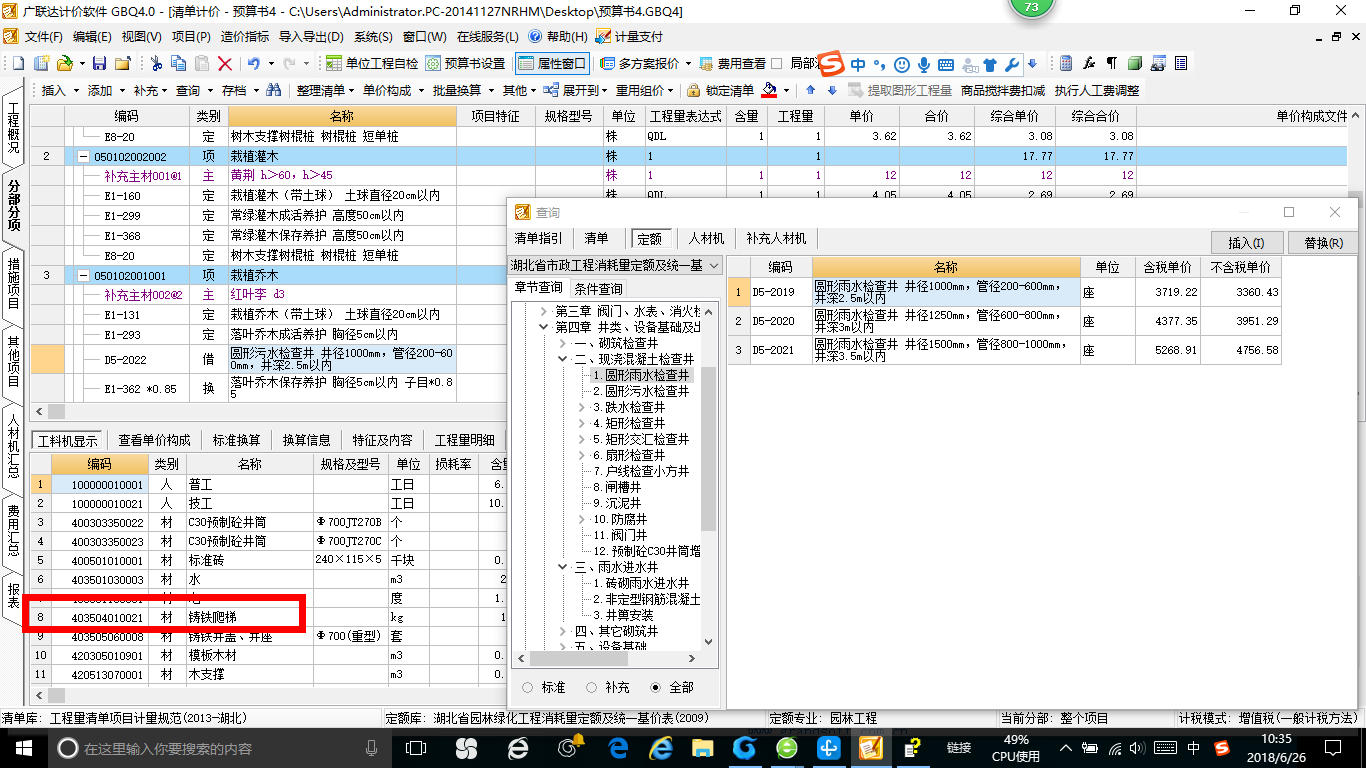Viewport: 1366px width, 768px height.
Task: Toggle the 局部 checkbox in toolbar
Action: click(x=777, y=63)
